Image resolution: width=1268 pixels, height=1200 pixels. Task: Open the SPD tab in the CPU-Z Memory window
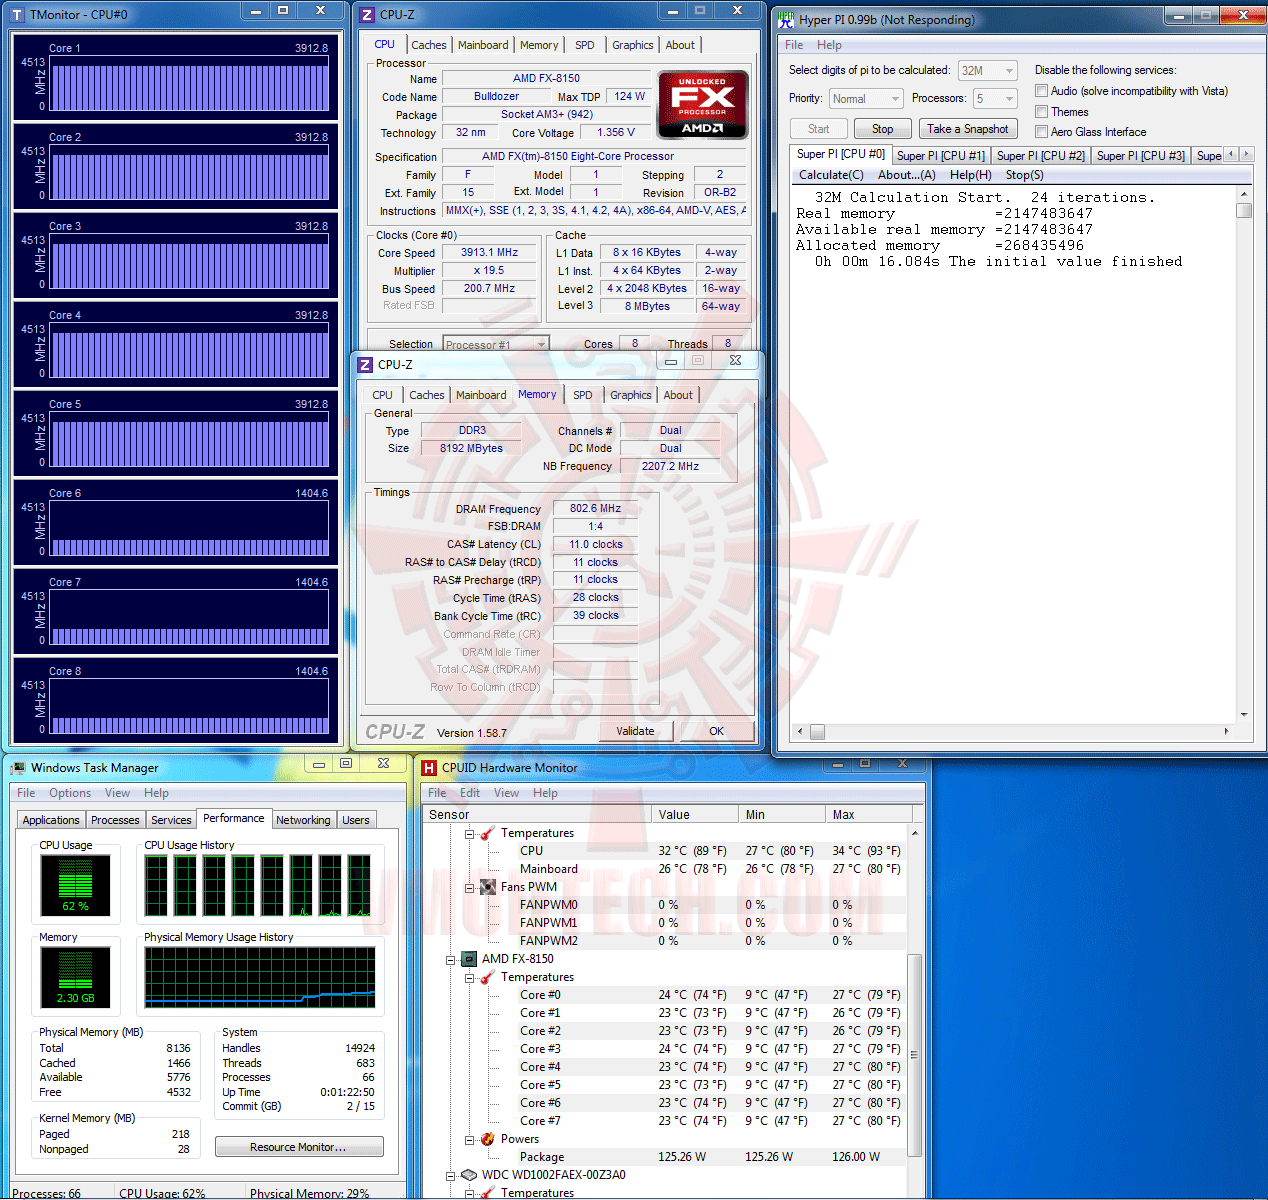click(x=583, y=395)
